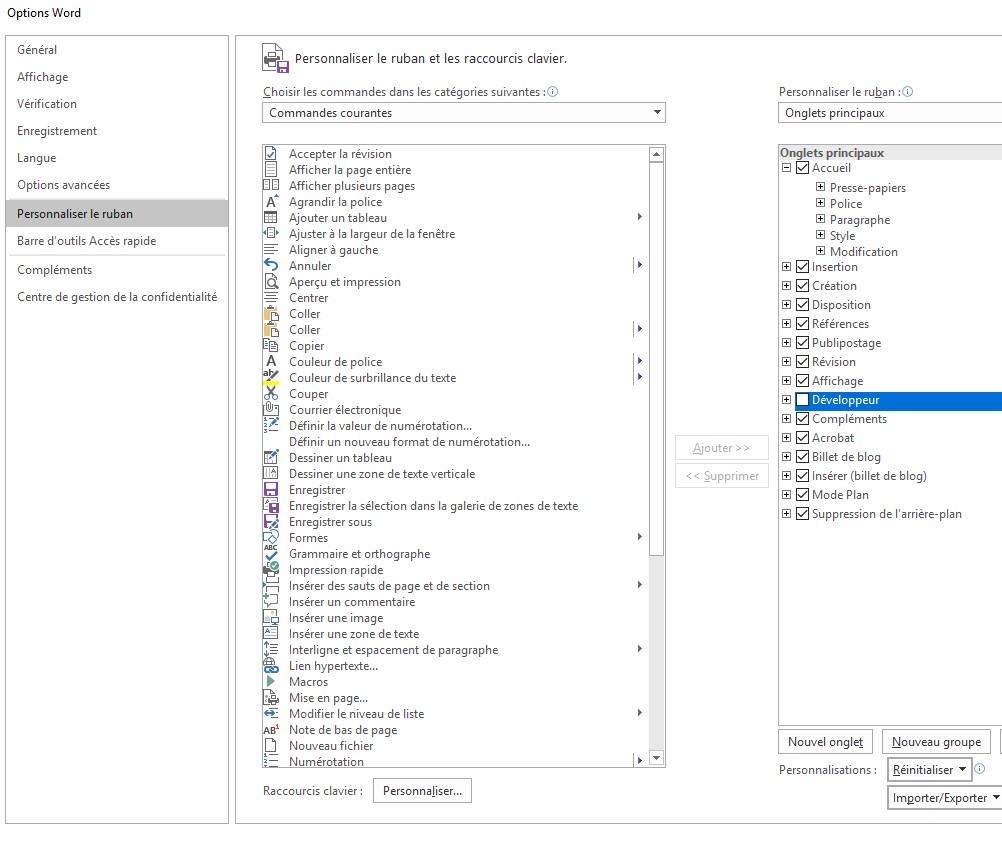Uncheck the Acrobat tab checkbox
Viewport: 1002px width, 844px height.
(803, 438)
